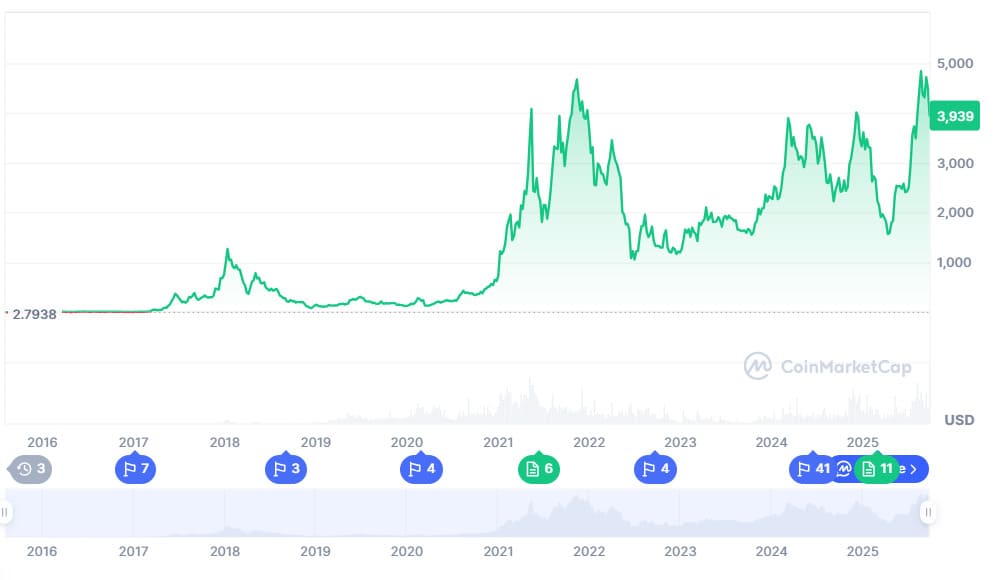
Task: Click the 2.7938 starting price label
Action: [x=35, y=314]
